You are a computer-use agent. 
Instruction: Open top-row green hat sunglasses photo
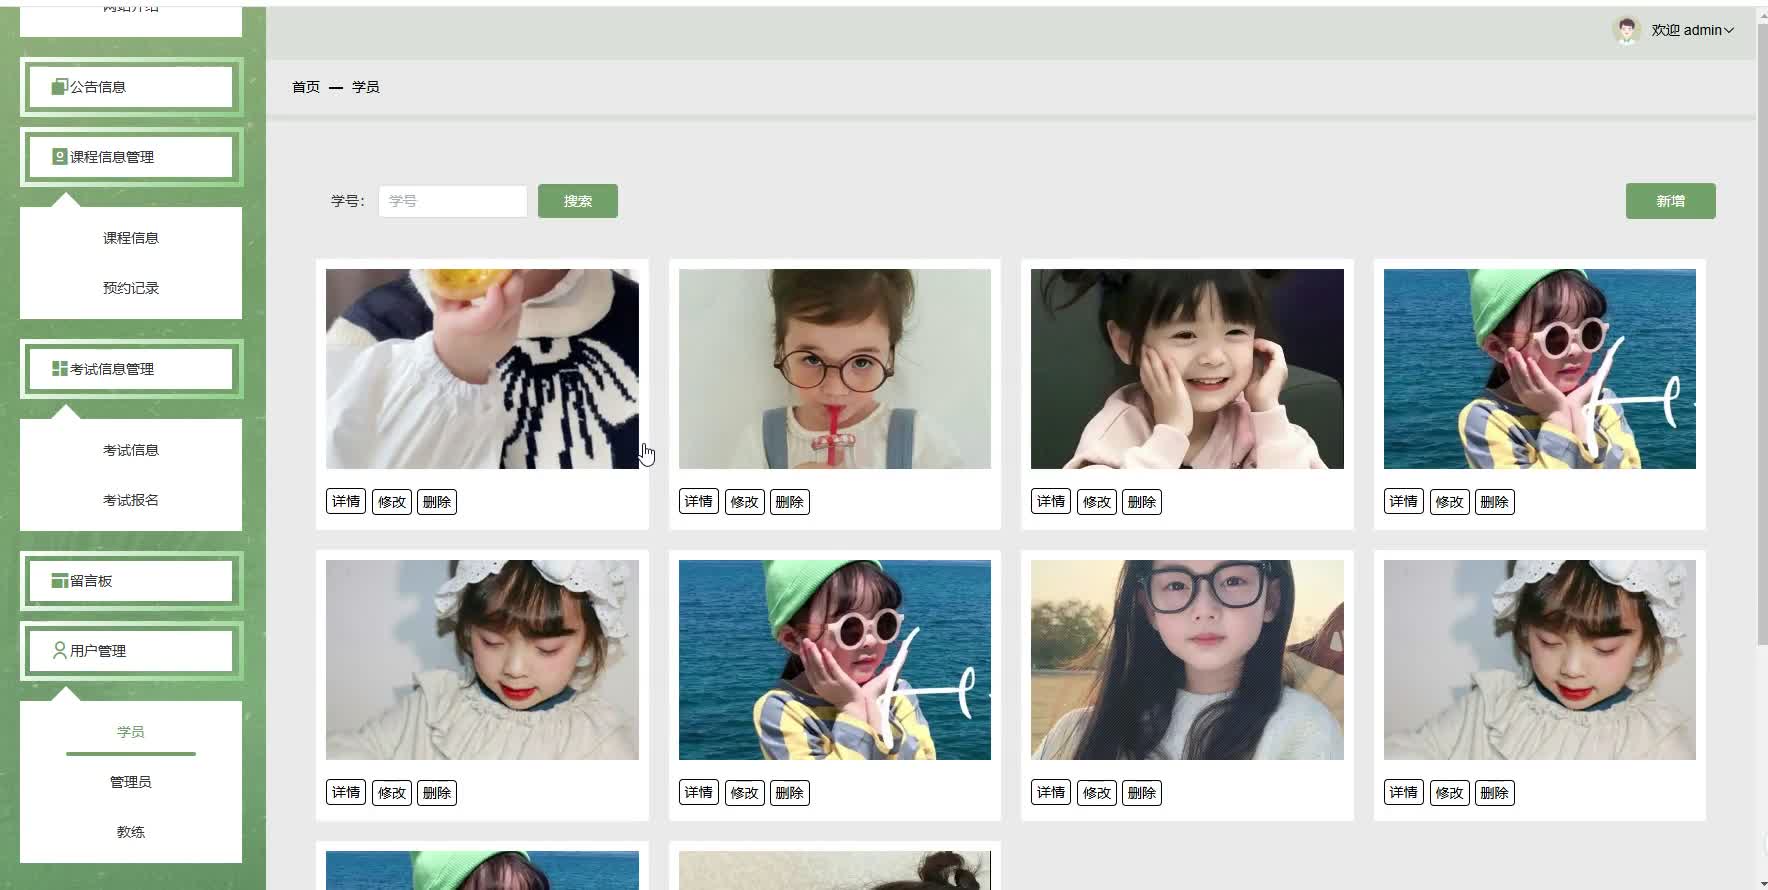[1540, 369]
